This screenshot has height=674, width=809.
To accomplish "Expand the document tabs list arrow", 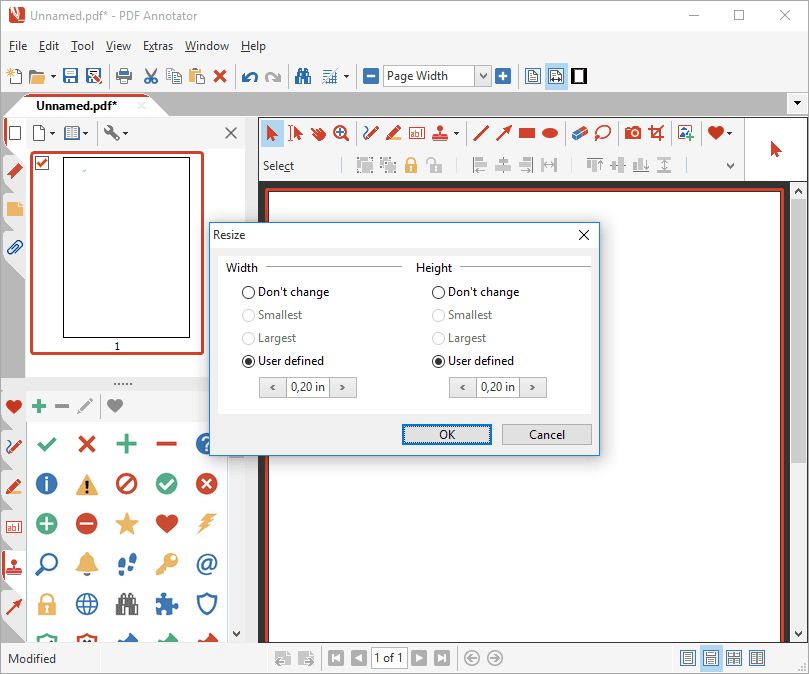I will pos(797,103).
